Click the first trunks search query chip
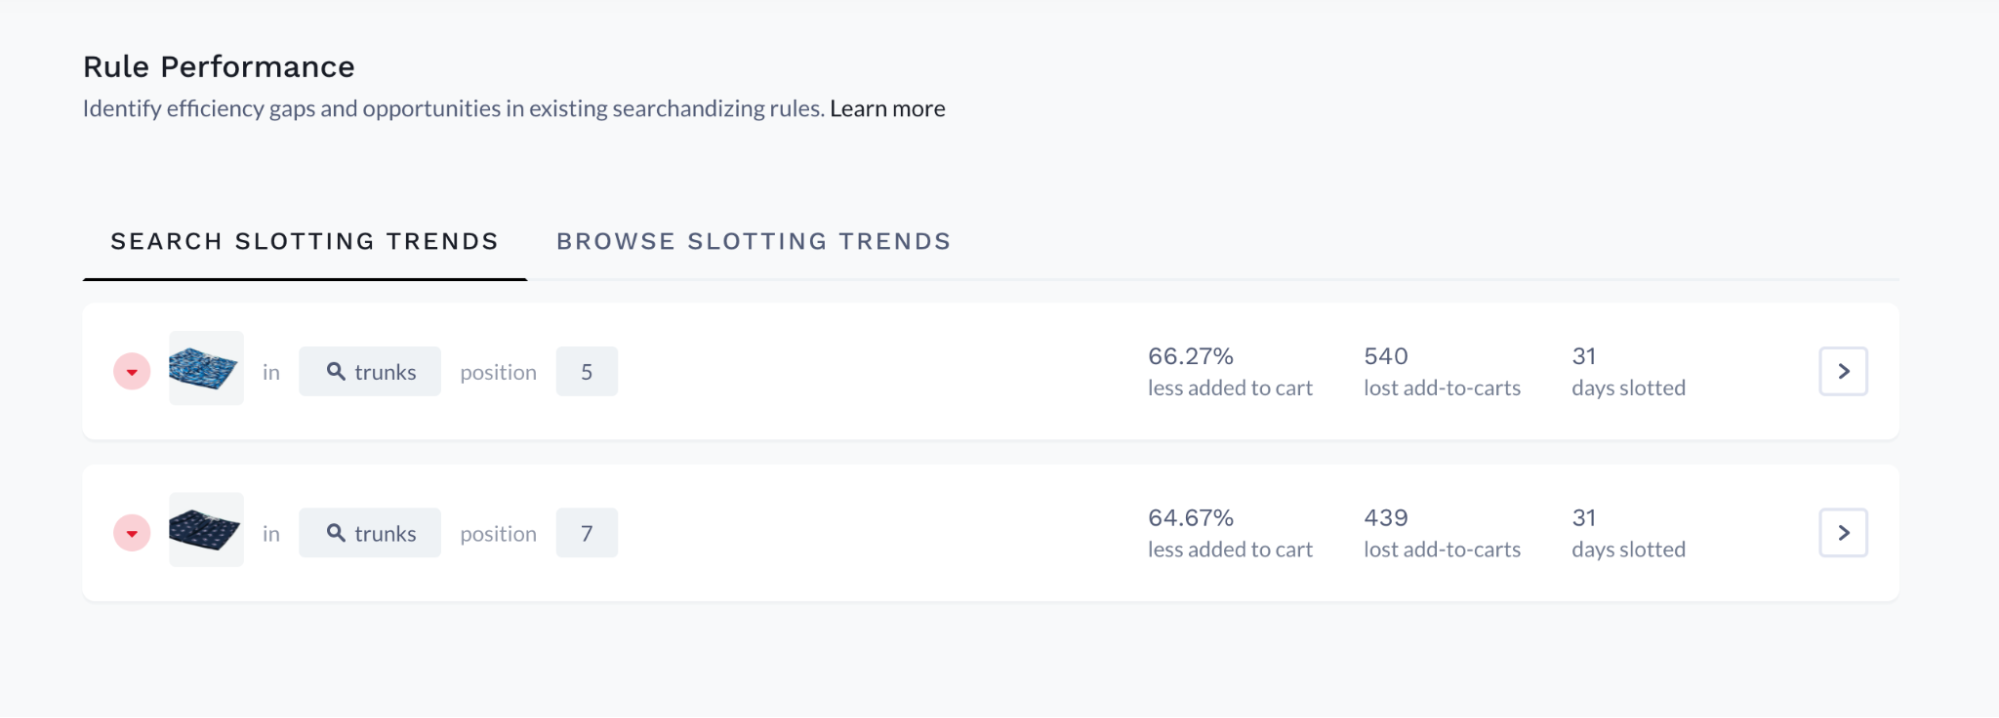The image size is (1999, 718). coord(369,371)
